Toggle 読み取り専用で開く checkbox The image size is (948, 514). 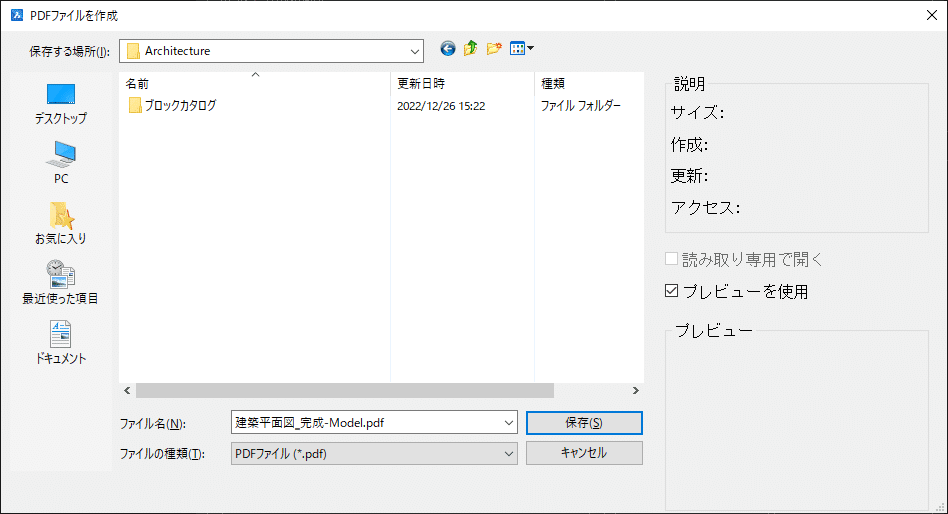point(671,259)
